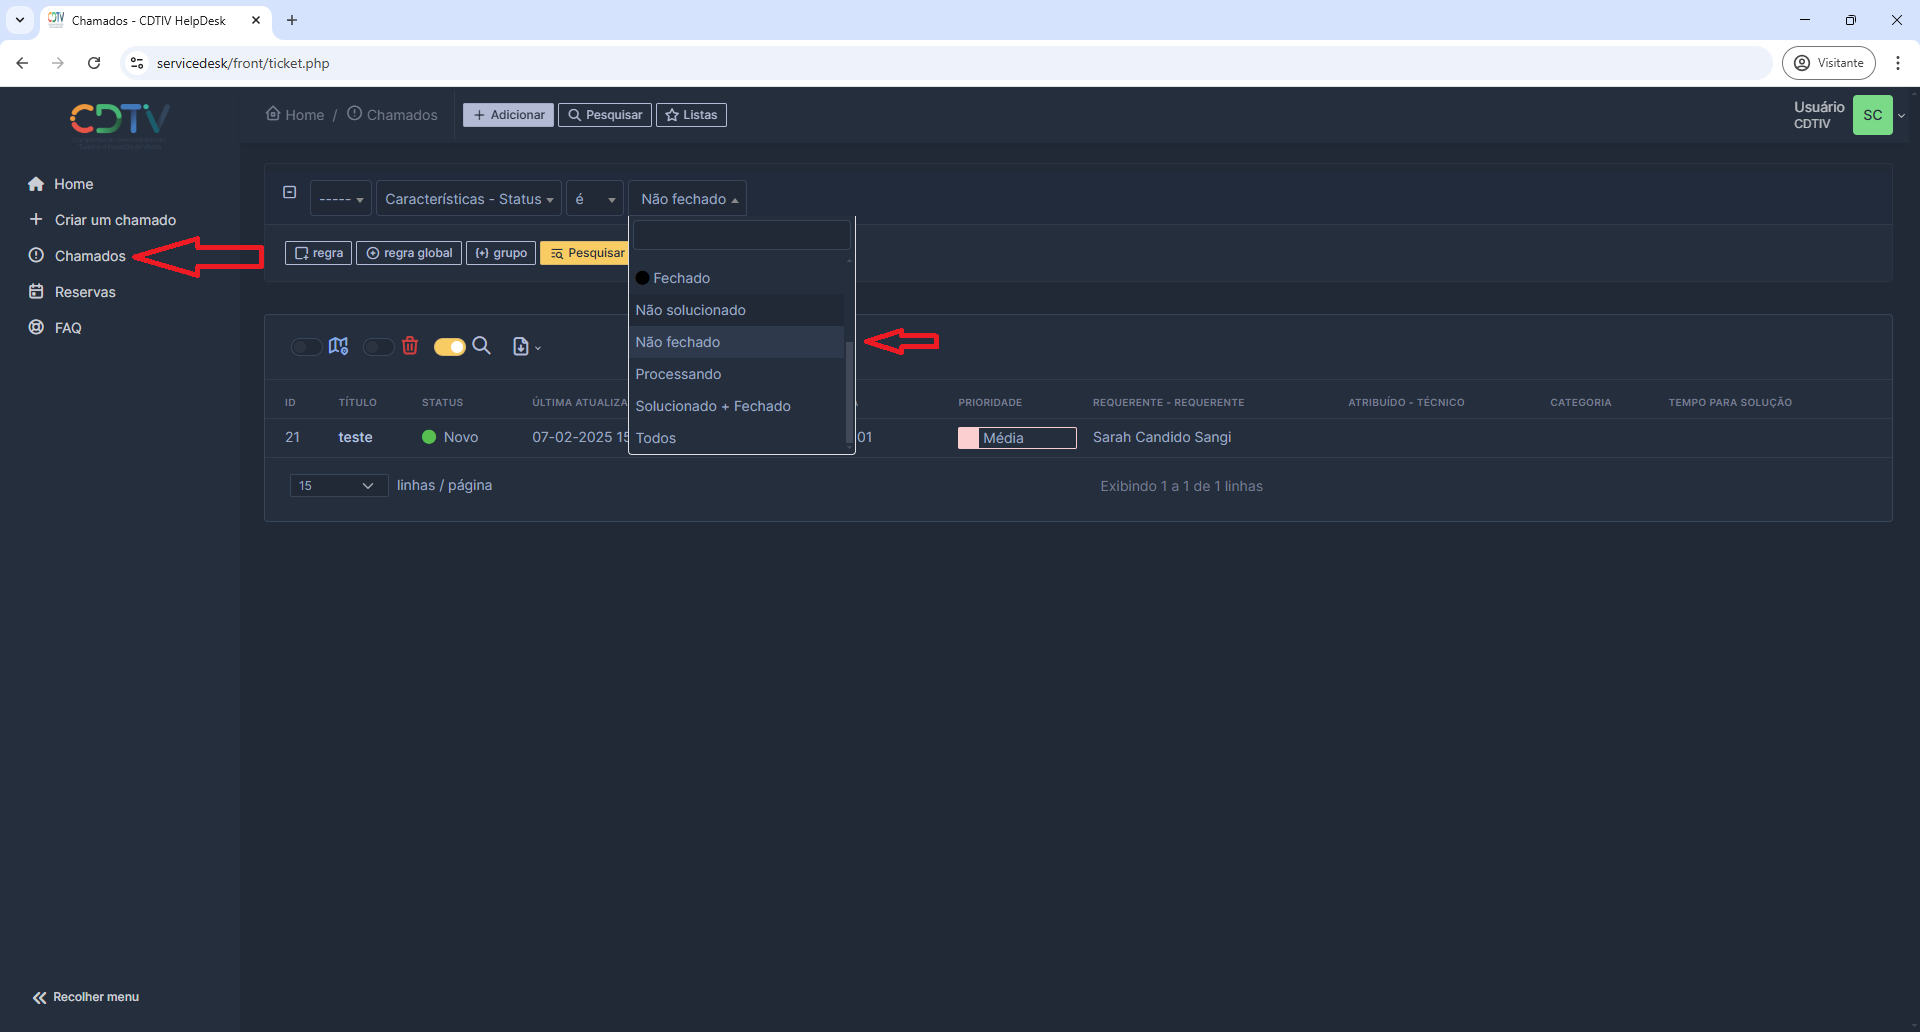Turn off the yellow search toggle
Screen dimensions: 1920x1032
click(x=449, y=347)
